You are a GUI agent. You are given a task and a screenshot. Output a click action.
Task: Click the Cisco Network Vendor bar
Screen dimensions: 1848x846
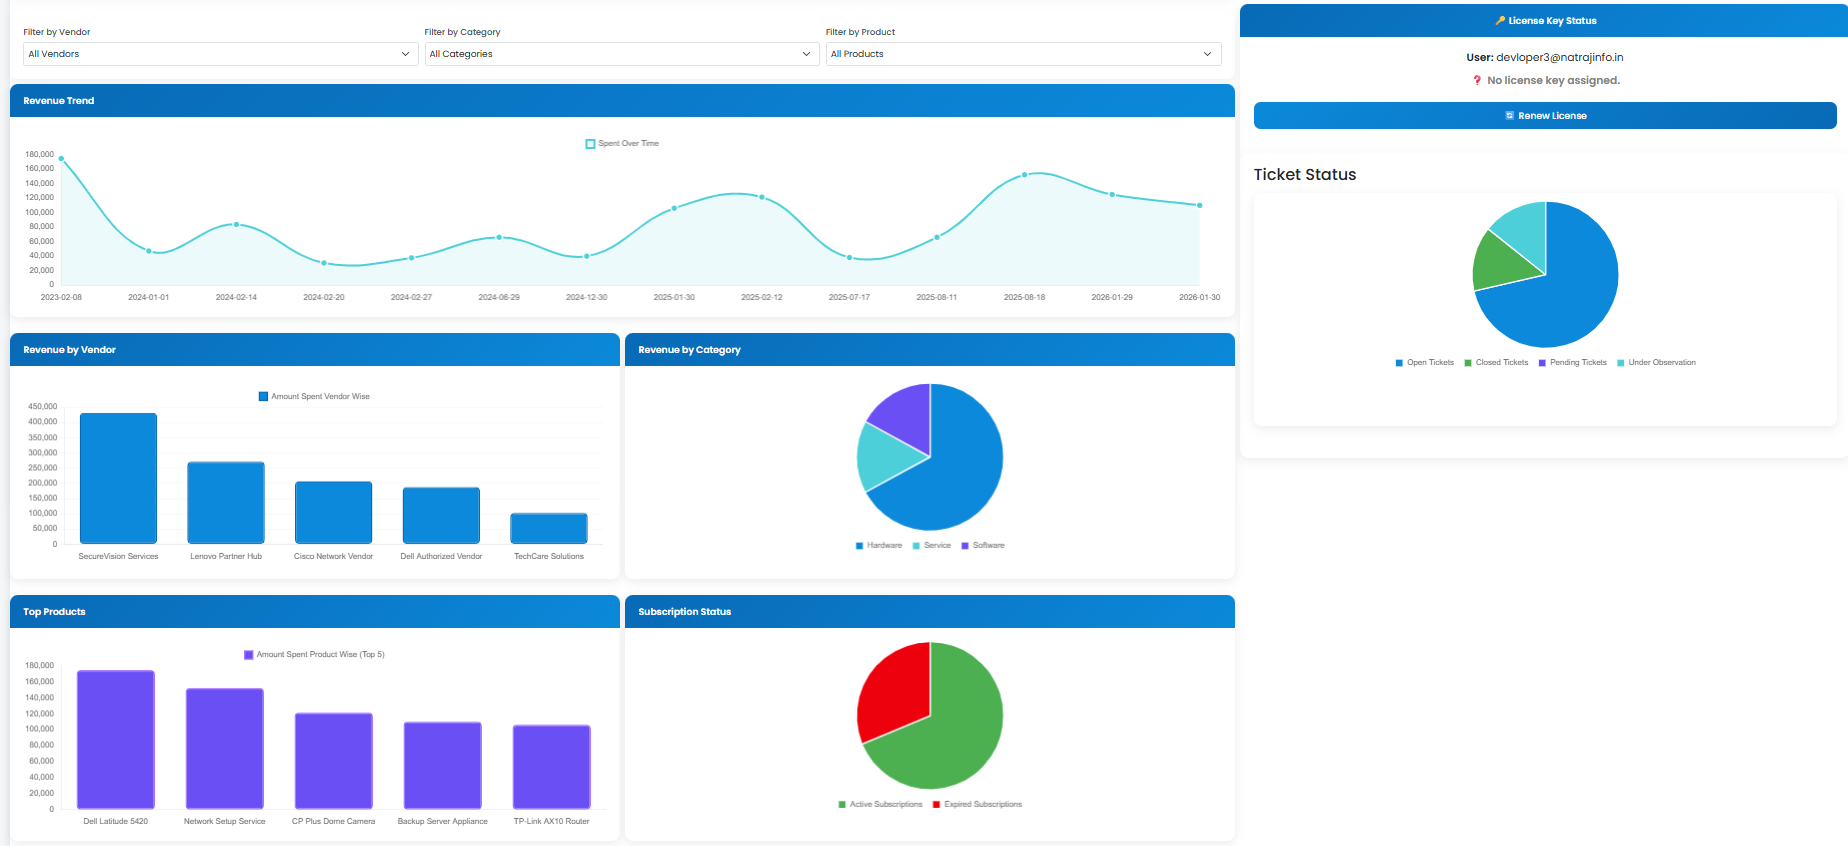coord(333,513)
